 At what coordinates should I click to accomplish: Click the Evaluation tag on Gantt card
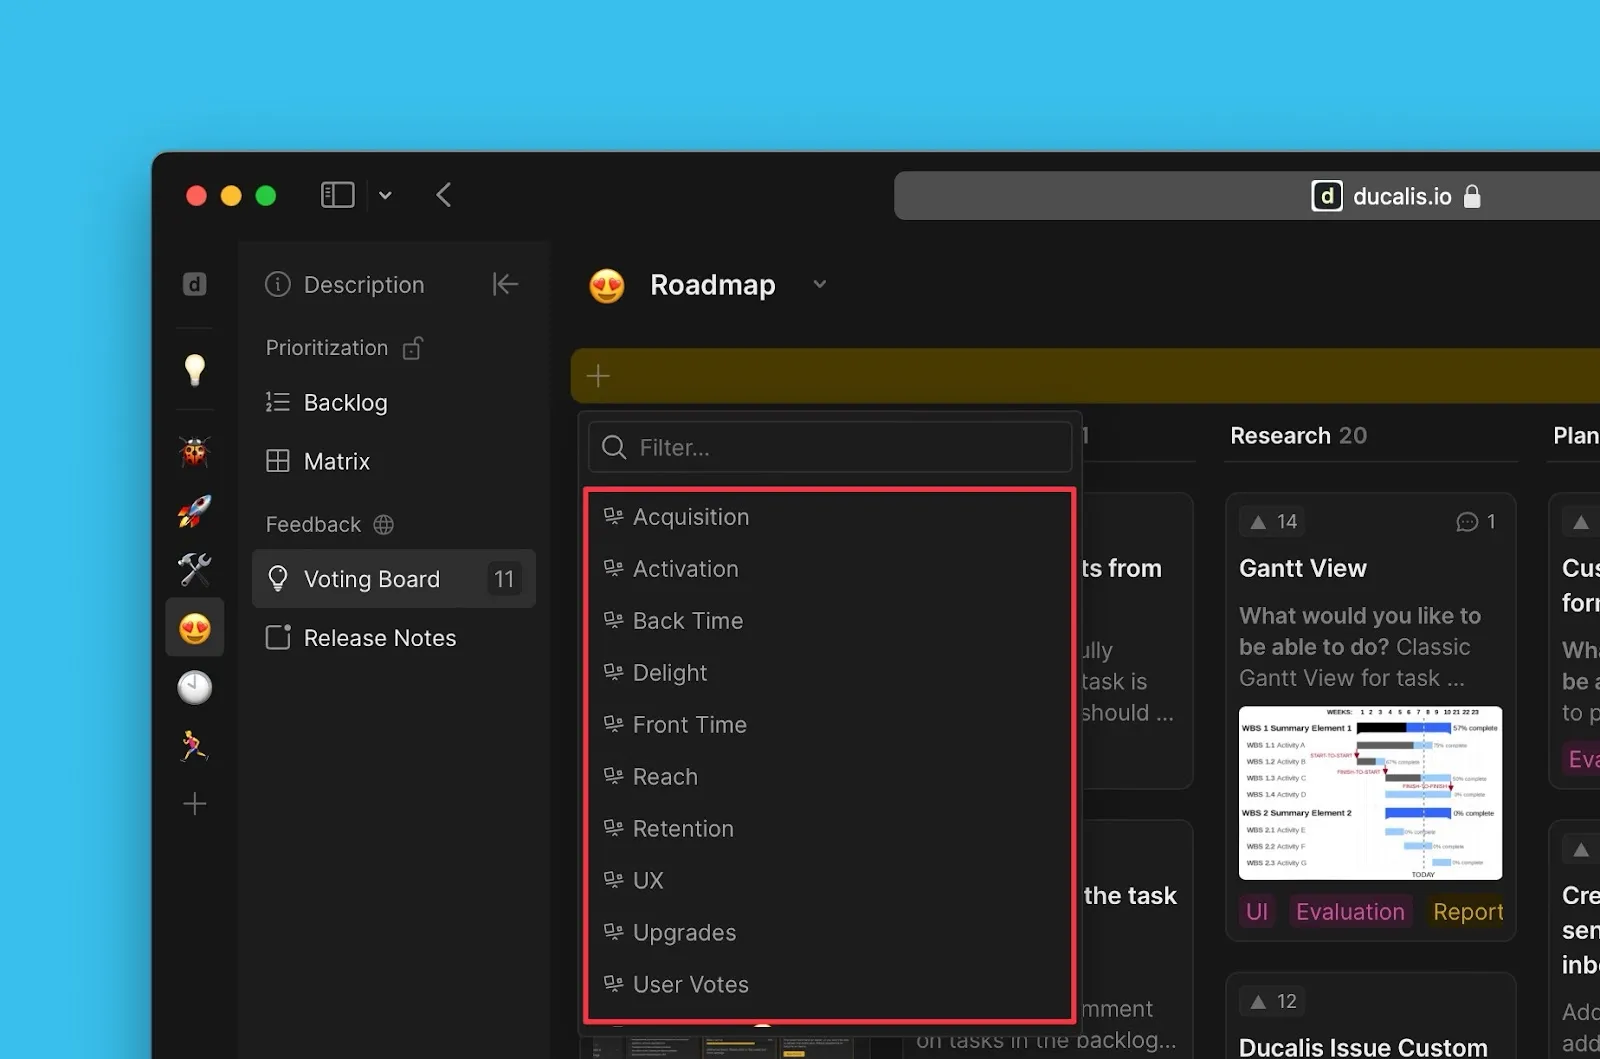pos(1350,912)
